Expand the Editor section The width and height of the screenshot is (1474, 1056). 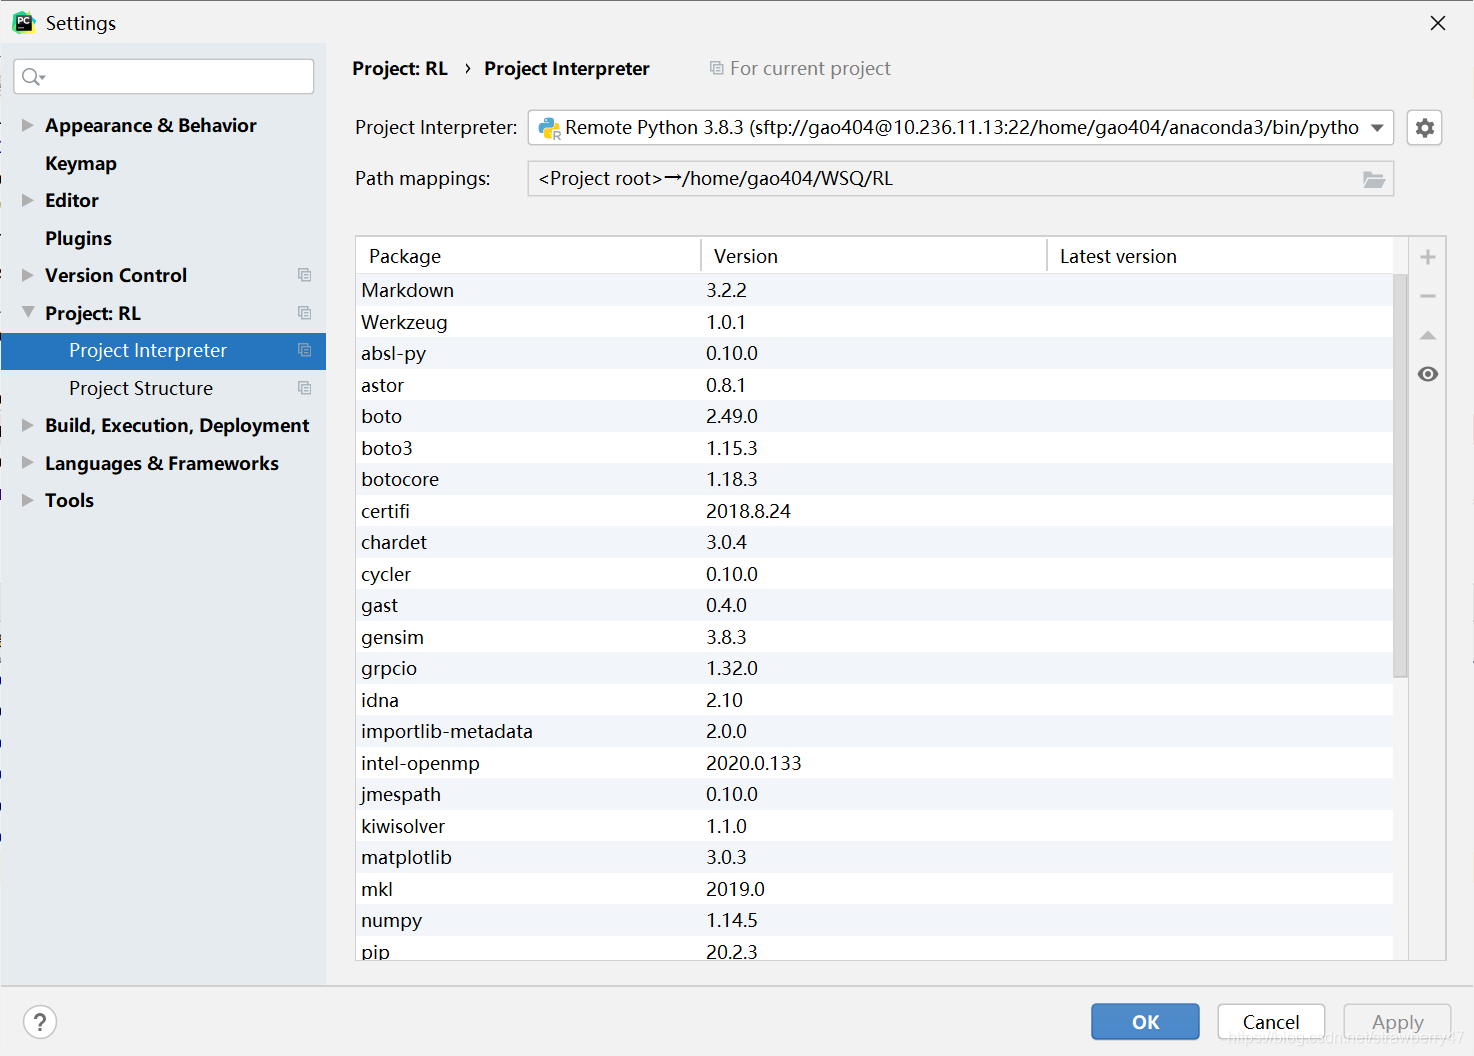coord(28,200)
